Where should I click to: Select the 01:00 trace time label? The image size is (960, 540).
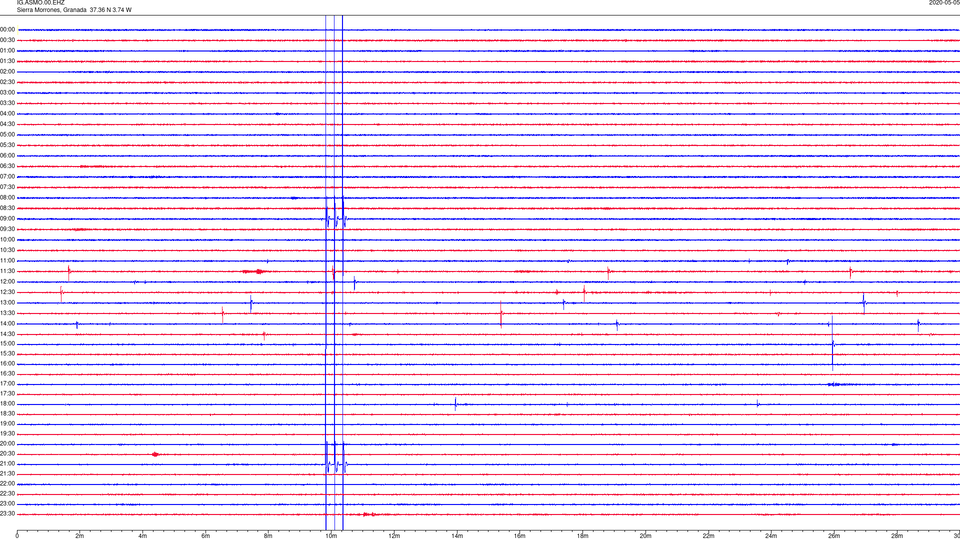point(7,51)
